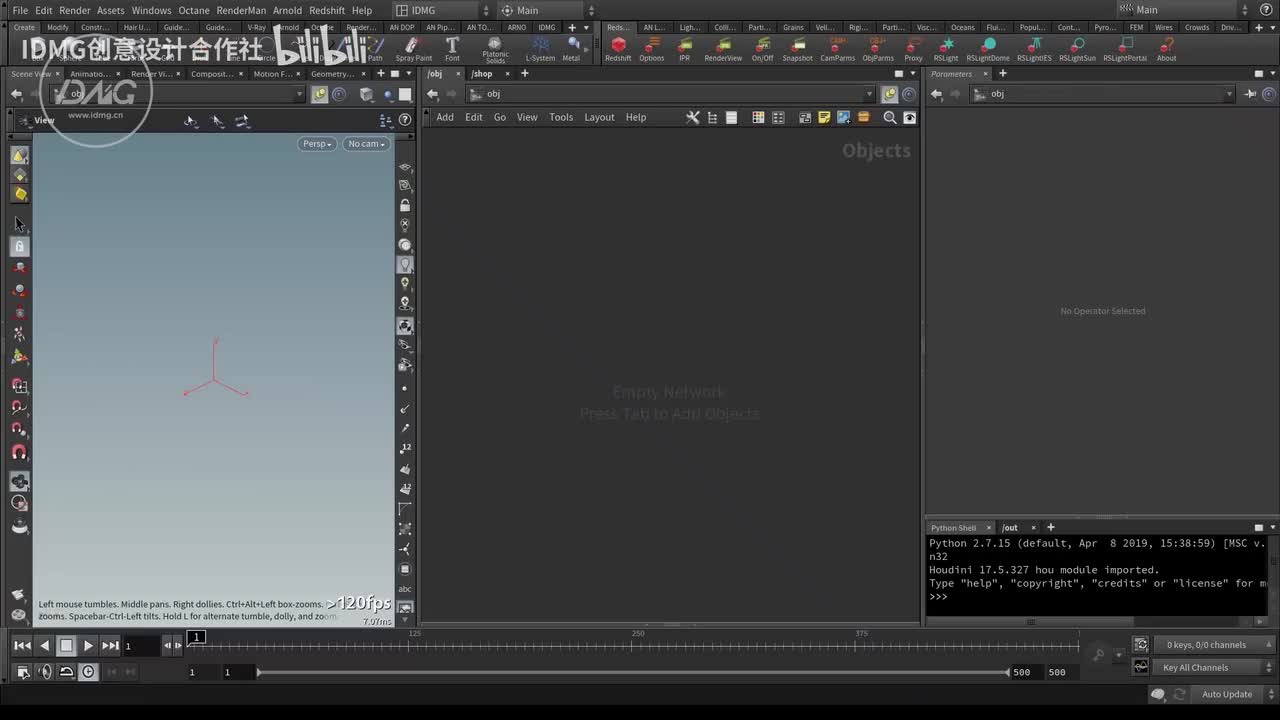Toggle viewport lock camera padlock icon
This screenshot has width=1280, height=720.
(x=405, y=205)
